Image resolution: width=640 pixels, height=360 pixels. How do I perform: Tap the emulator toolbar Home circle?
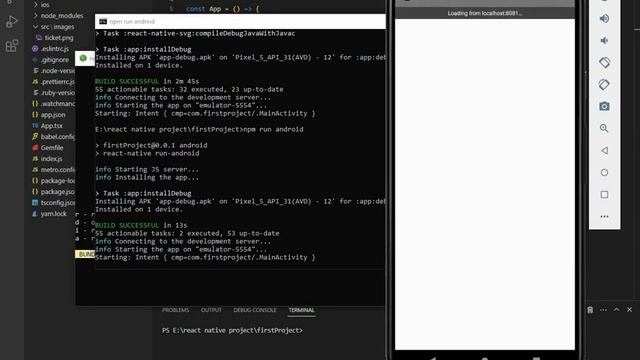click(x=604, y=173)
